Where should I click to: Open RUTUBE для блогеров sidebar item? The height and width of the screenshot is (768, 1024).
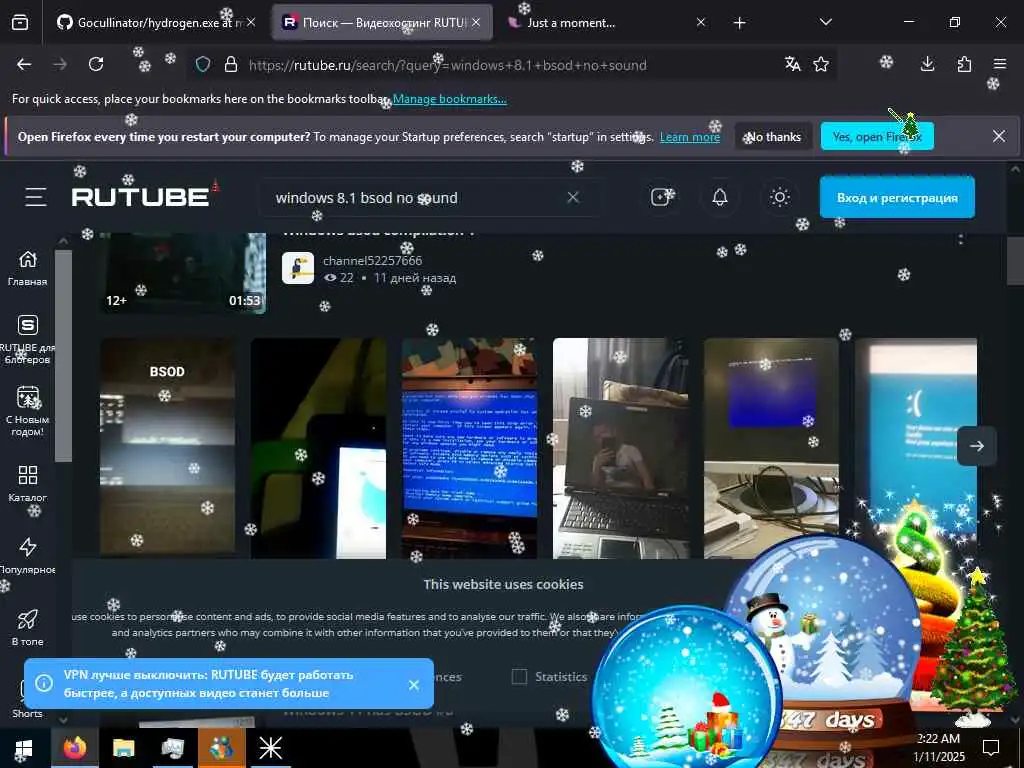click(27, 340)
